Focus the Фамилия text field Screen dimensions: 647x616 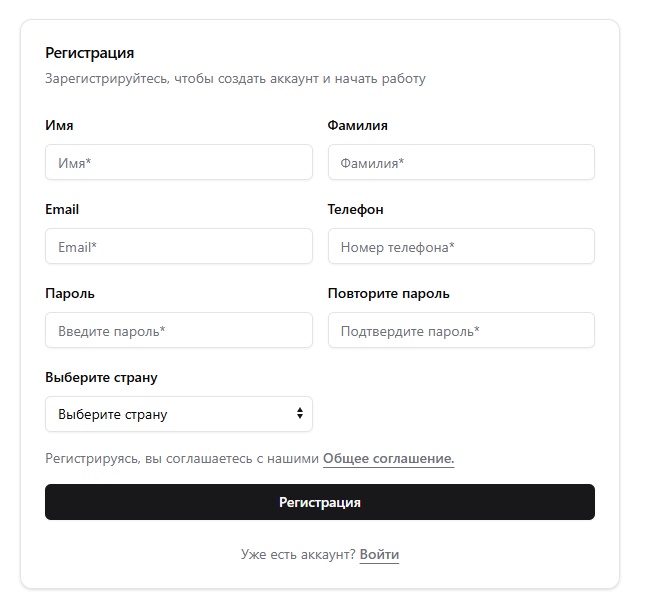(x=461, y=163)
